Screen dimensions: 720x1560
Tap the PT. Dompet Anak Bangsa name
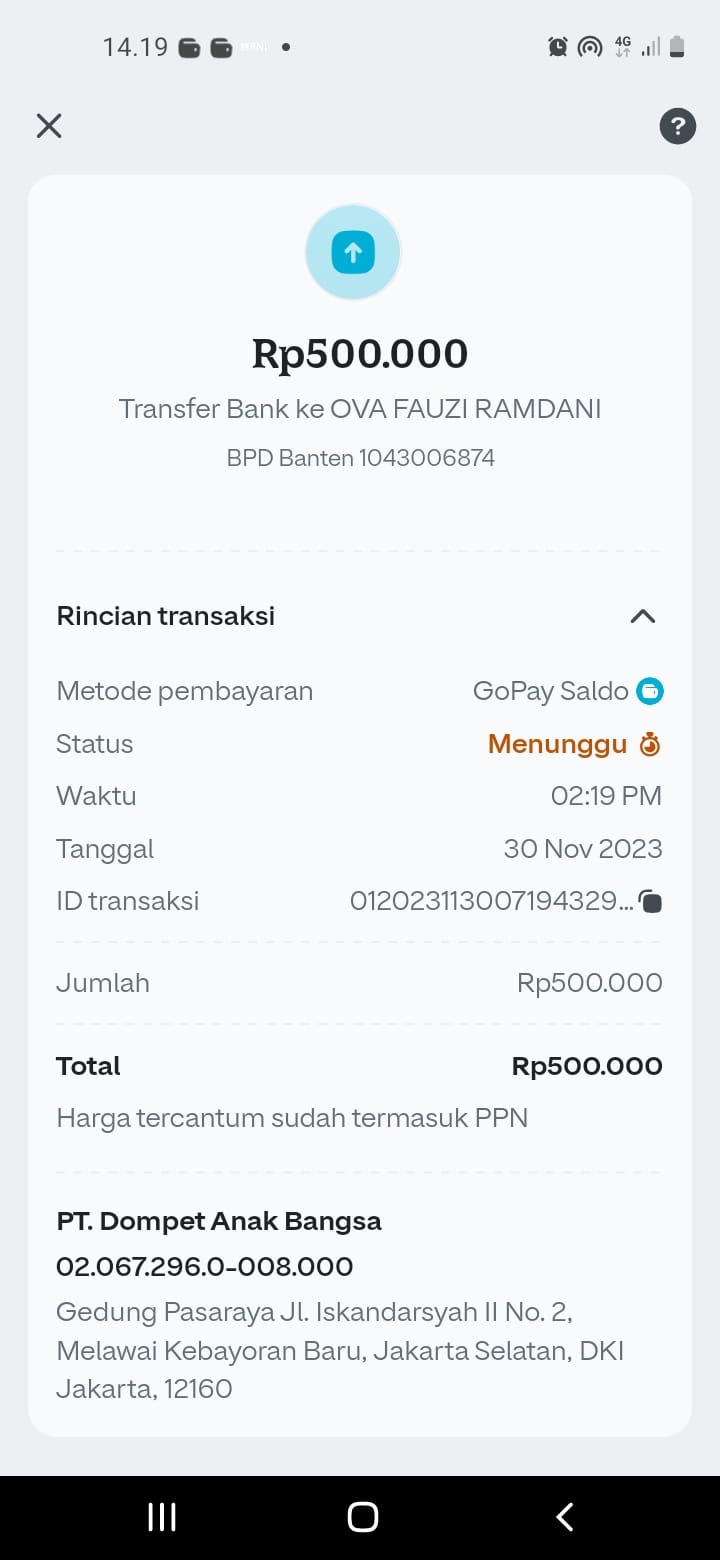coord(219,1221)
